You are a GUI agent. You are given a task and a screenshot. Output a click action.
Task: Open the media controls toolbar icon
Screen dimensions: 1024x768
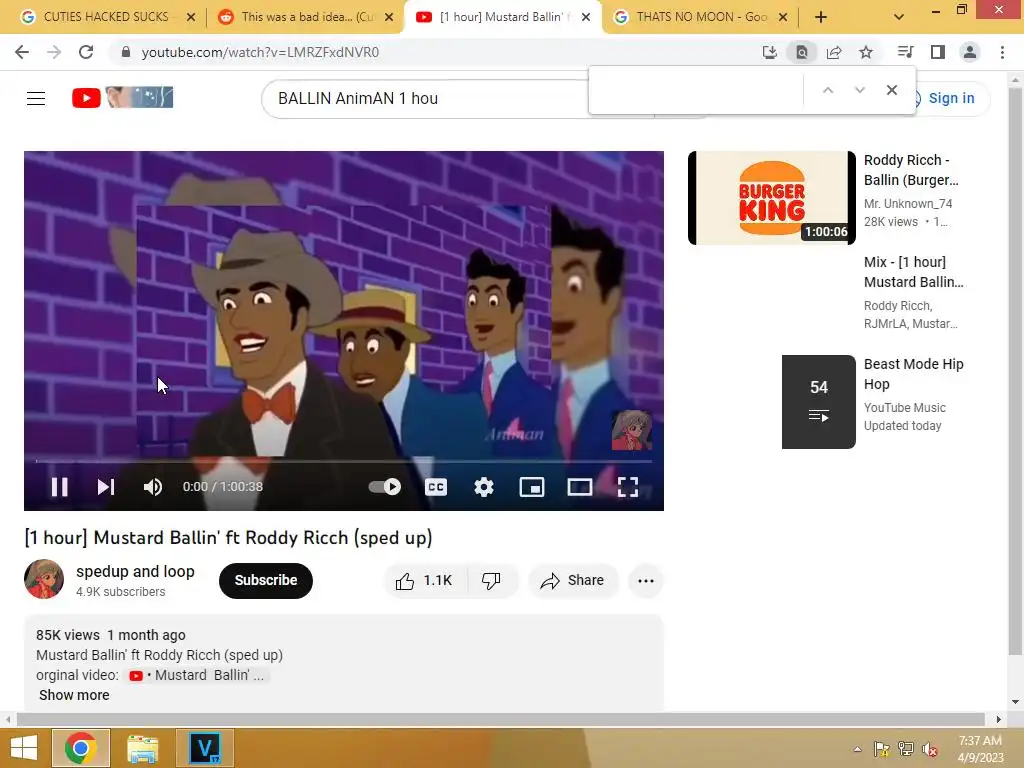[906, 52]
